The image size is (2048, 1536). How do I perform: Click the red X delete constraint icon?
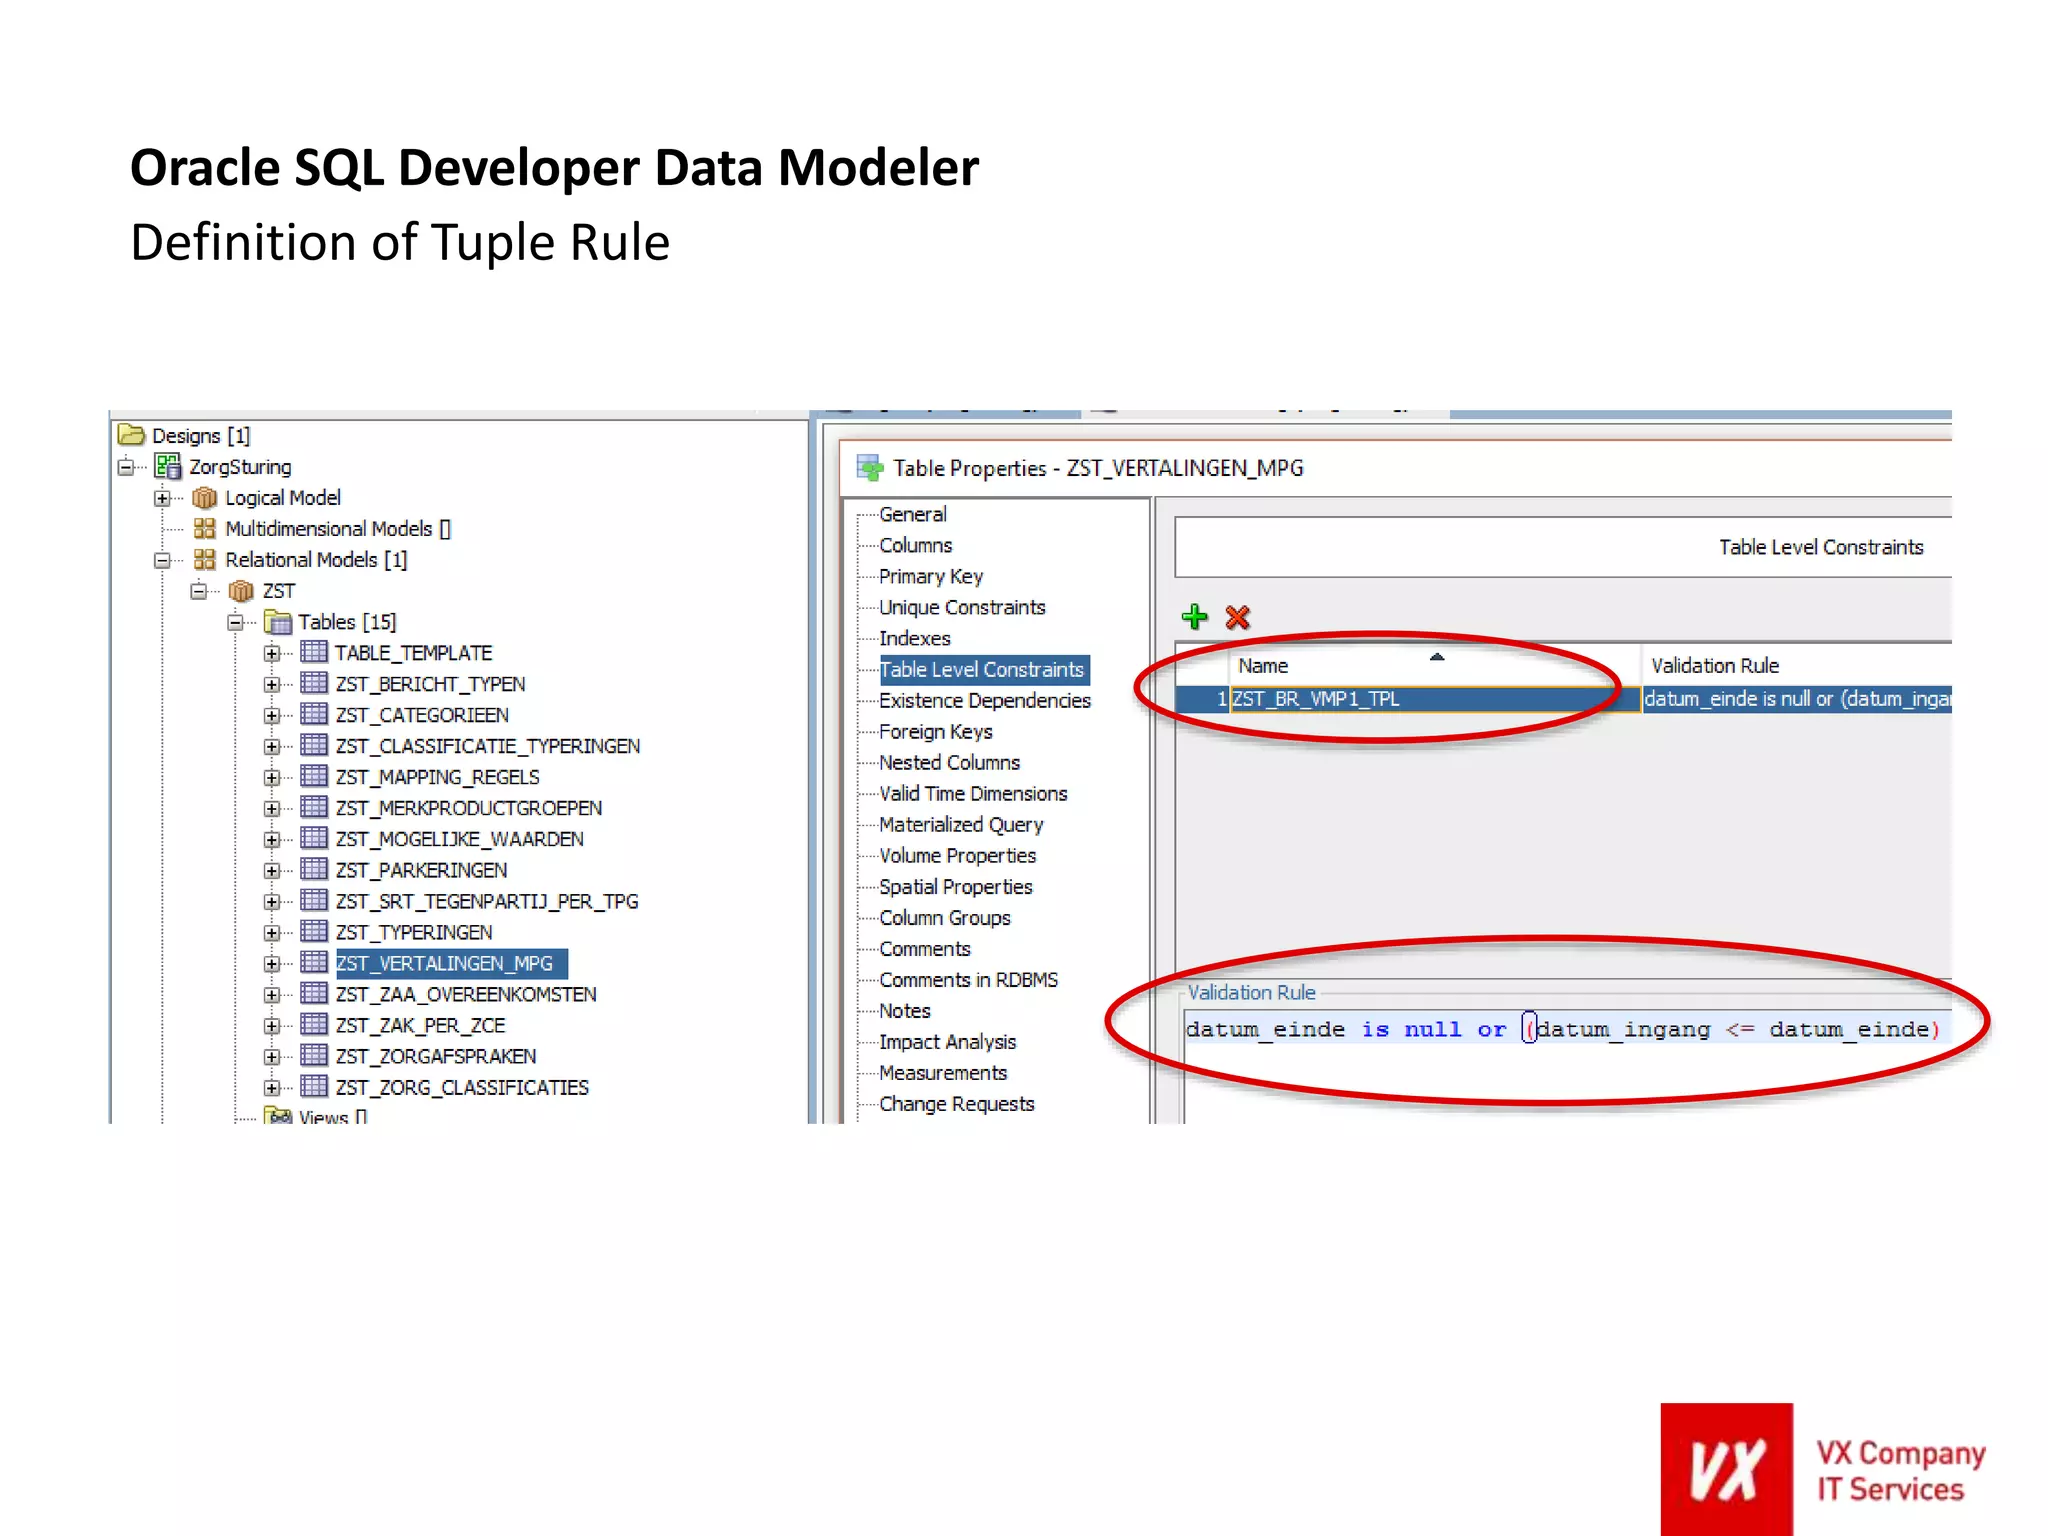pyautogui.click(x=1238, y=617)
